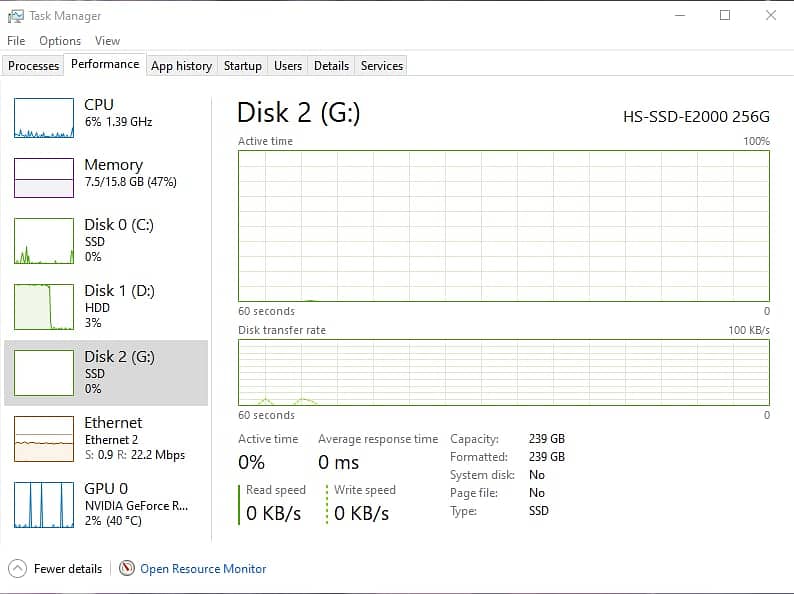The image size is (794, 594).
Task: Switch to the Performance tab
Action: point(105,64)
